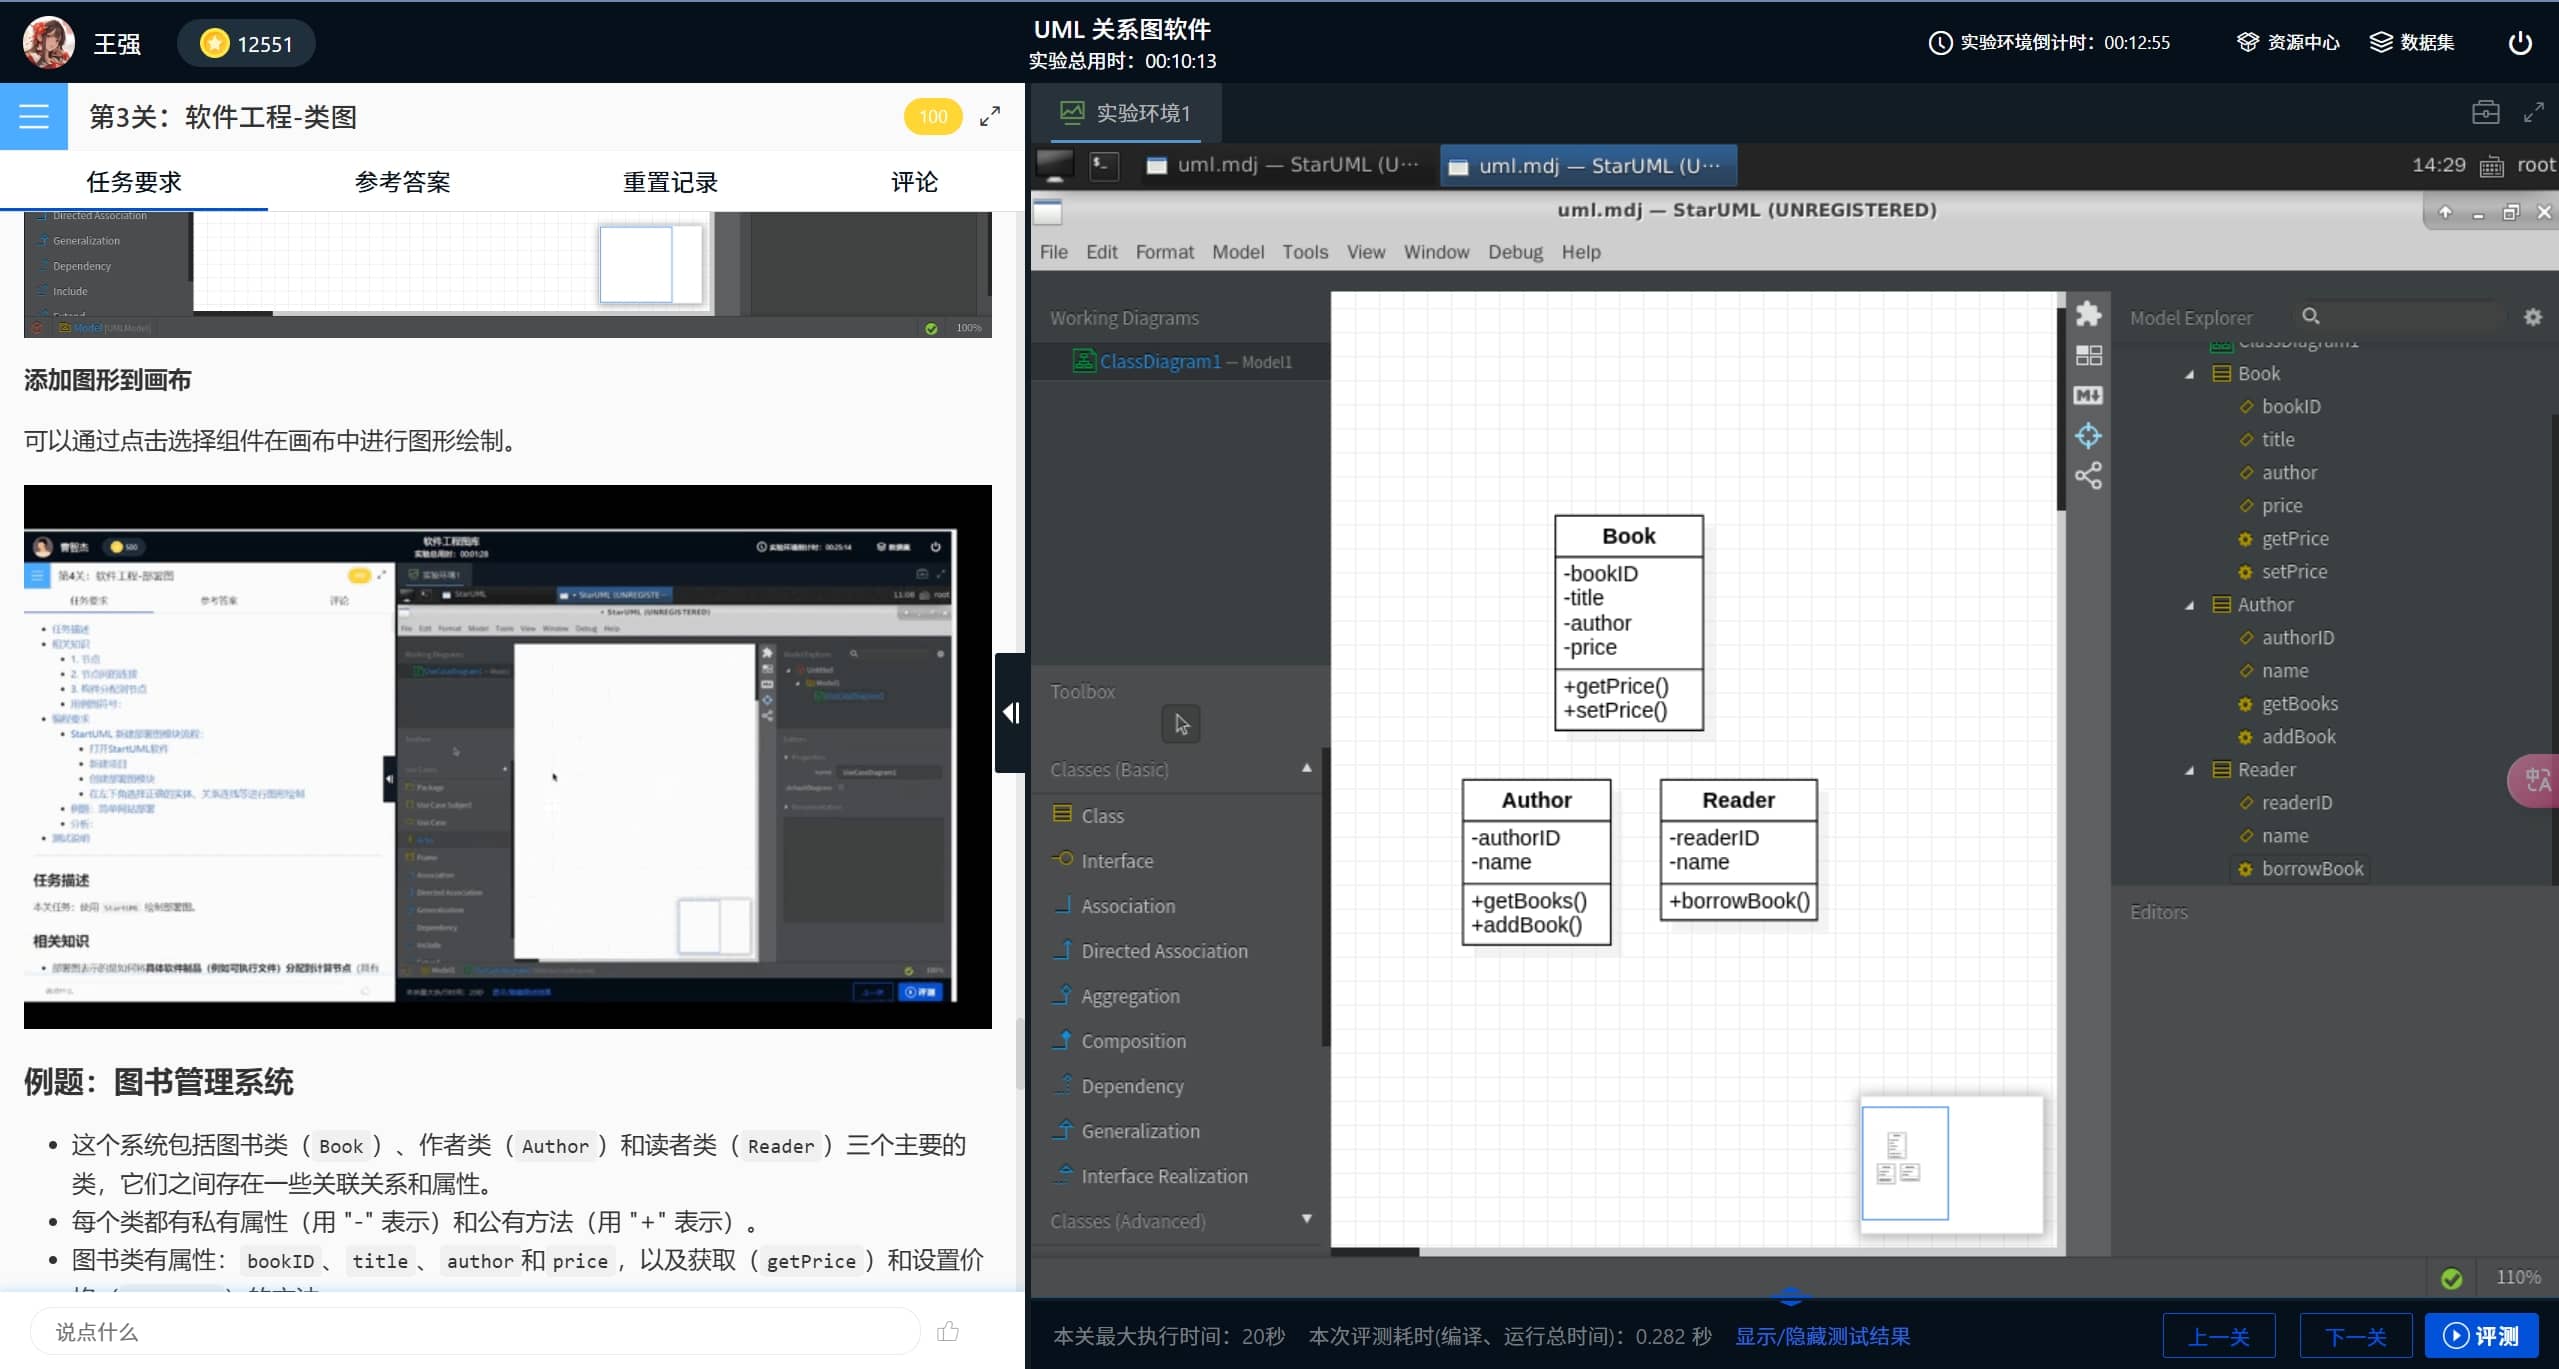Open the Tools menu in StarUML

coord(1305,252)
